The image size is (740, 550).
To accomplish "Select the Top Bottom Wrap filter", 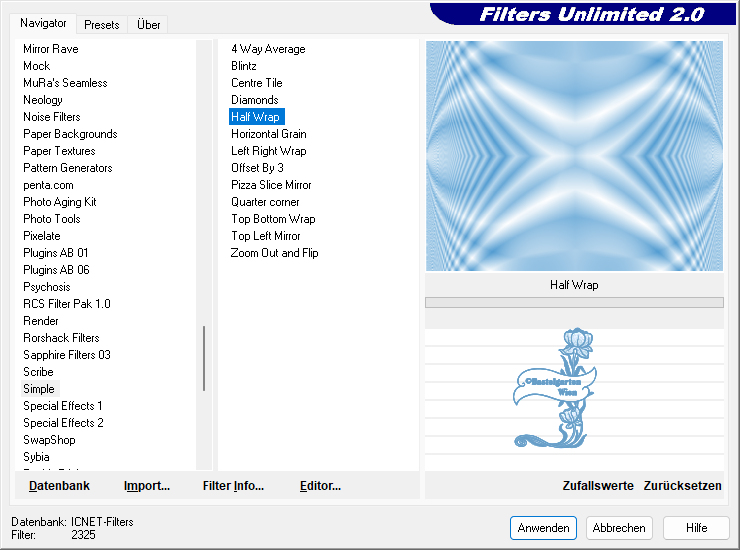I will (273, 219).
